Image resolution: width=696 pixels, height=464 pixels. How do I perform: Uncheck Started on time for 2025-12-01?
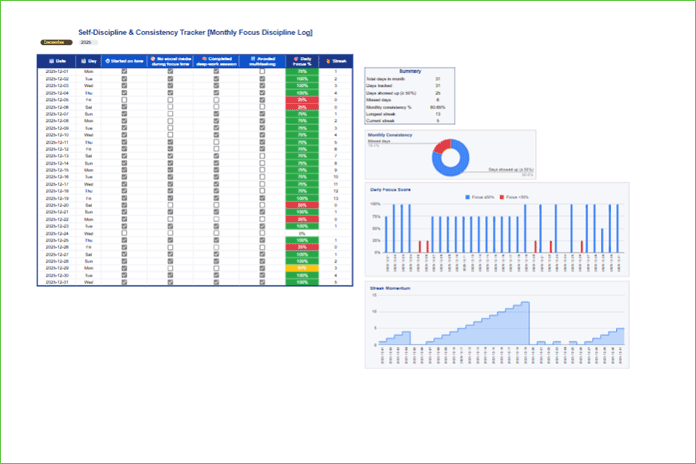pos(124,71)
